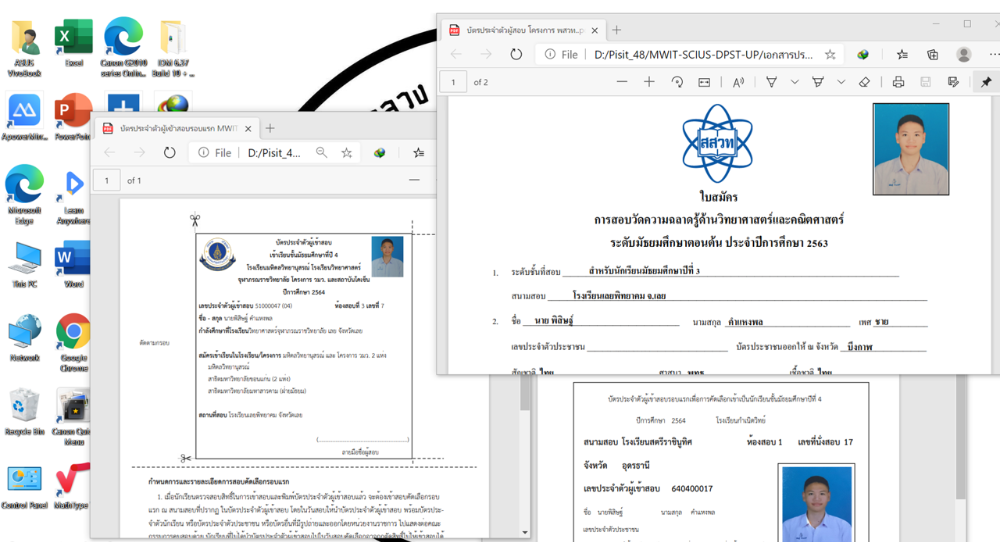1000x542 pixels.
Task: Click the page number field showing of 2
Action: 454,82
